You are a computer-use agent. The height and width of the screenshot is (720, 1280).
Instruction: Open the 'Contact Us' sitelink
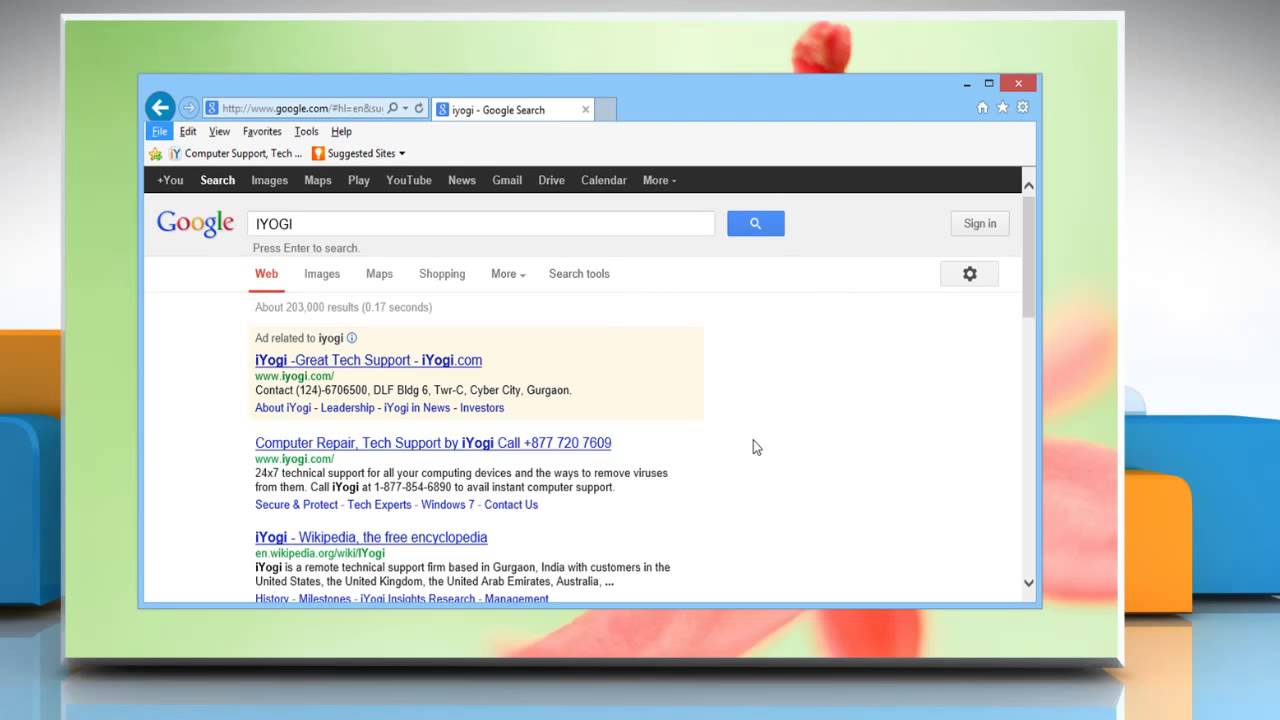point(511,505)
